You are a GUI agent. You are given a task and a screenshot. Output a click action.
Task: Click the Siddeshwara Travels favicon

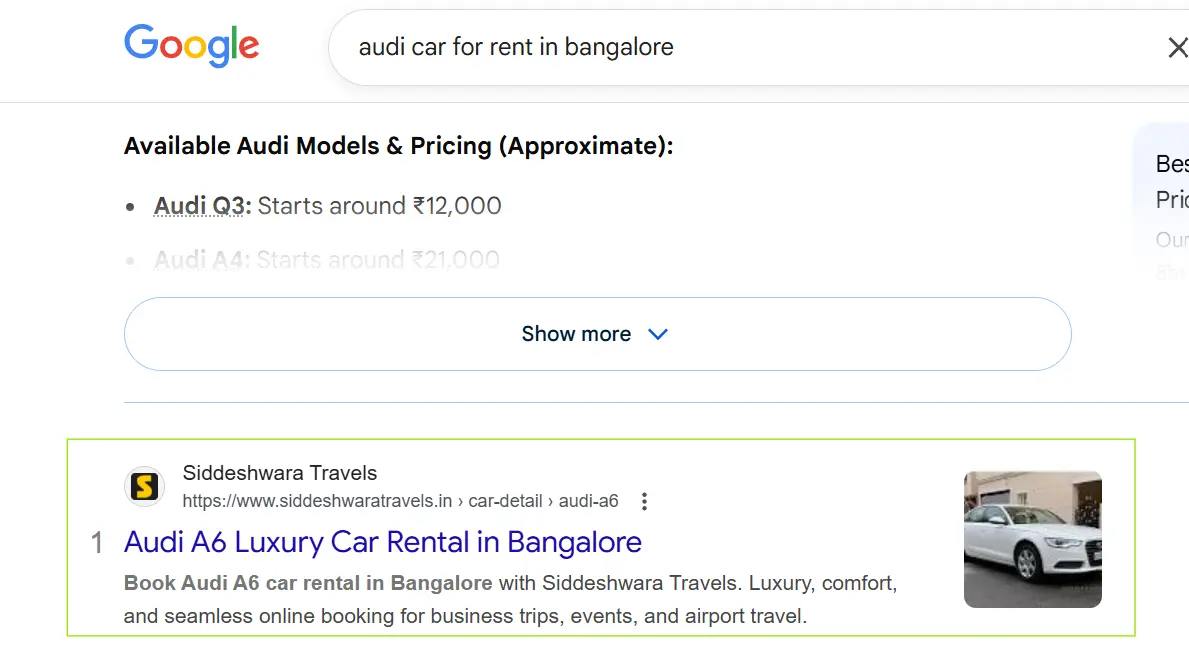pos(144,487)
